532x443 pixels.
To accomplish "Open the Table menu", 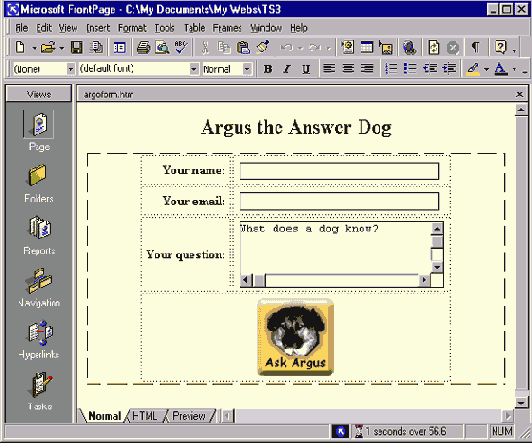I will click(194, 28).
